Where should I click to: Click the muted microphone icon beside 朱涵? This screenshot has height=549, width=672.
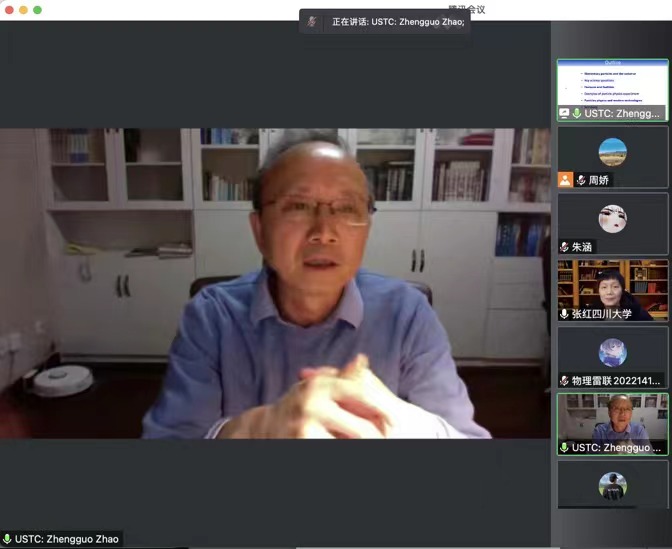(x=565, y=246)
